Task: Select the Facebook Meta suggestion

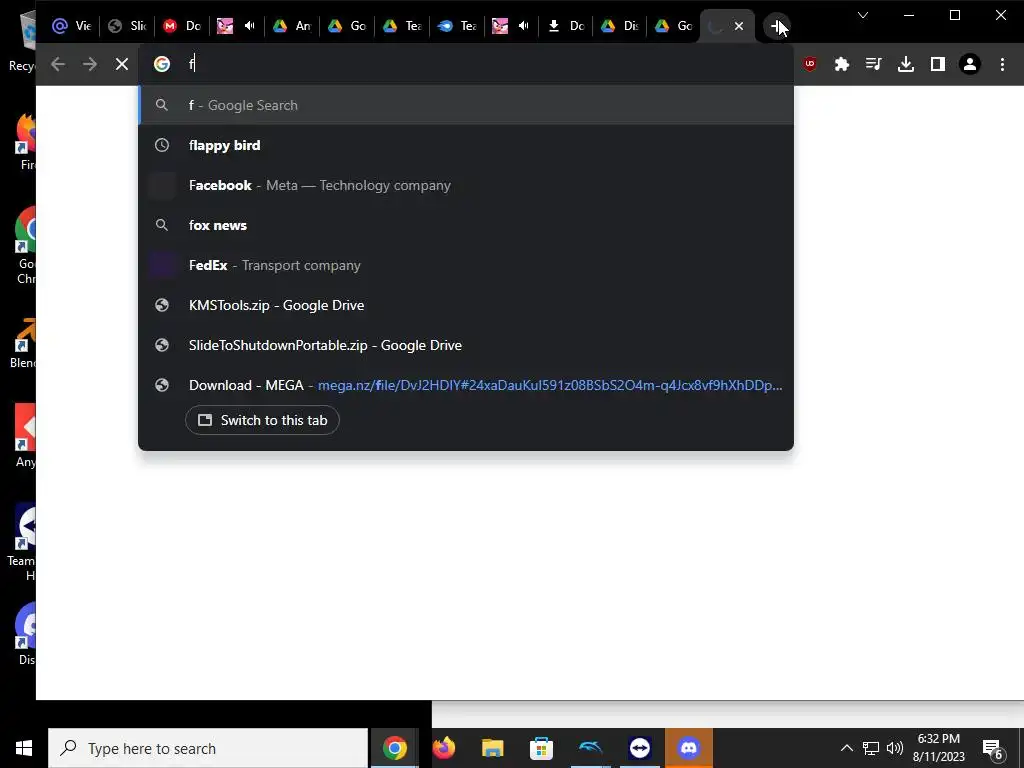Action: 466,185
